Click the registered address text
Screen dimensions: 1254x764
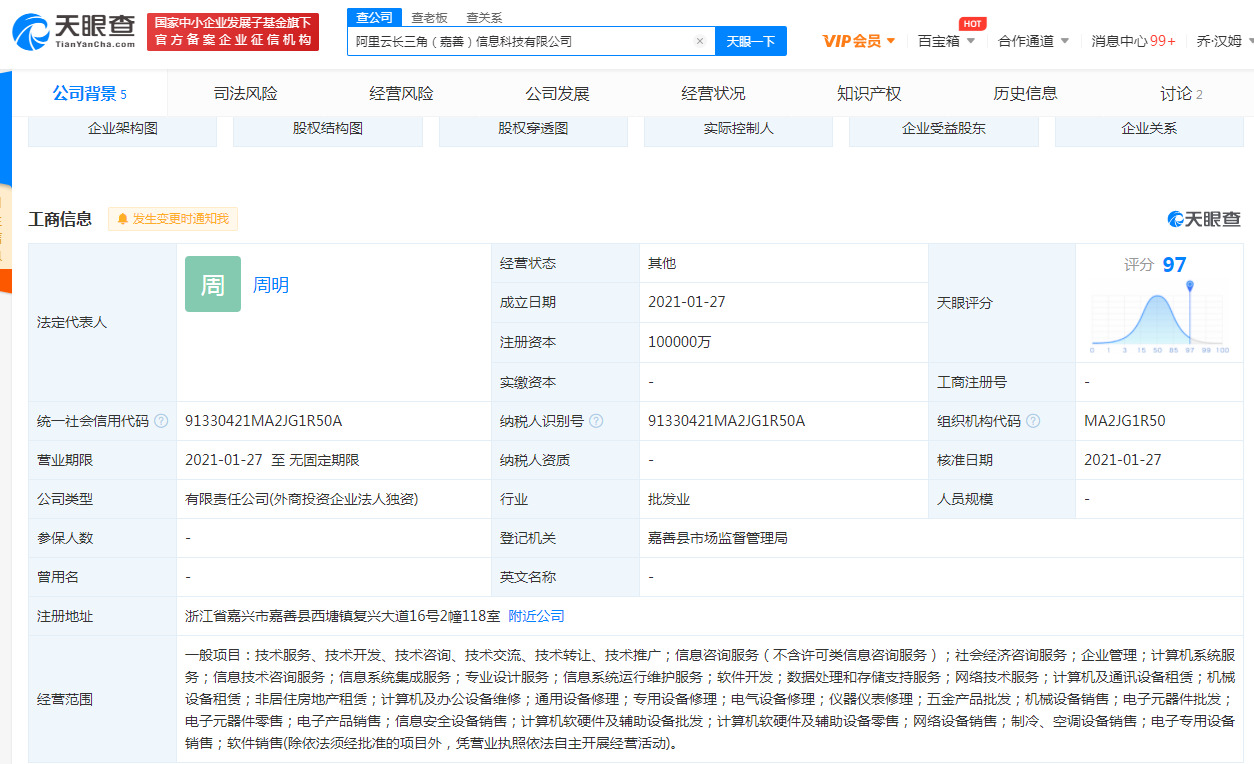click(x=342, y=616)
